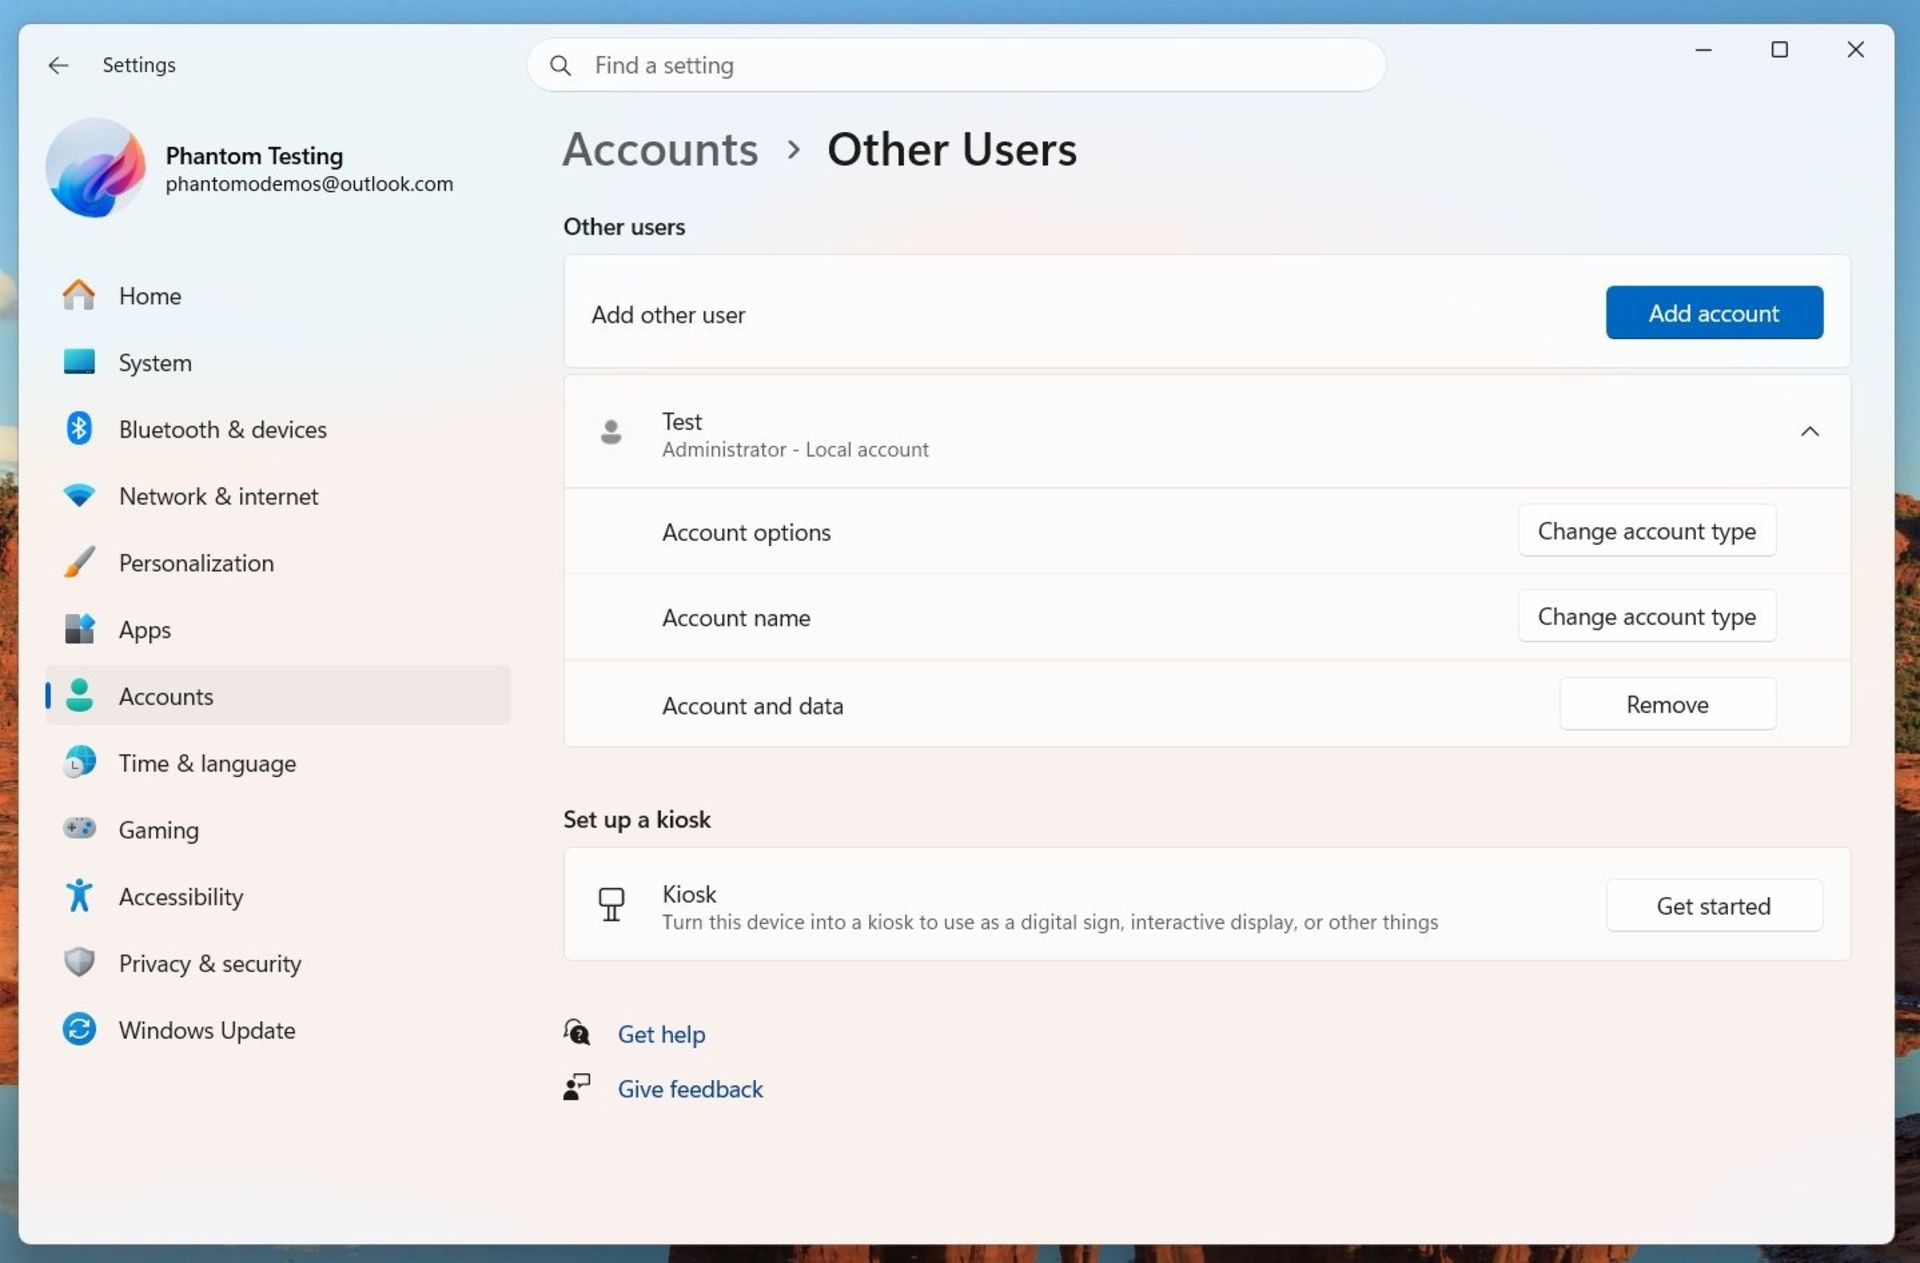Click the Home house icon
1920x1263 pixels.
[x=79, y=296]
